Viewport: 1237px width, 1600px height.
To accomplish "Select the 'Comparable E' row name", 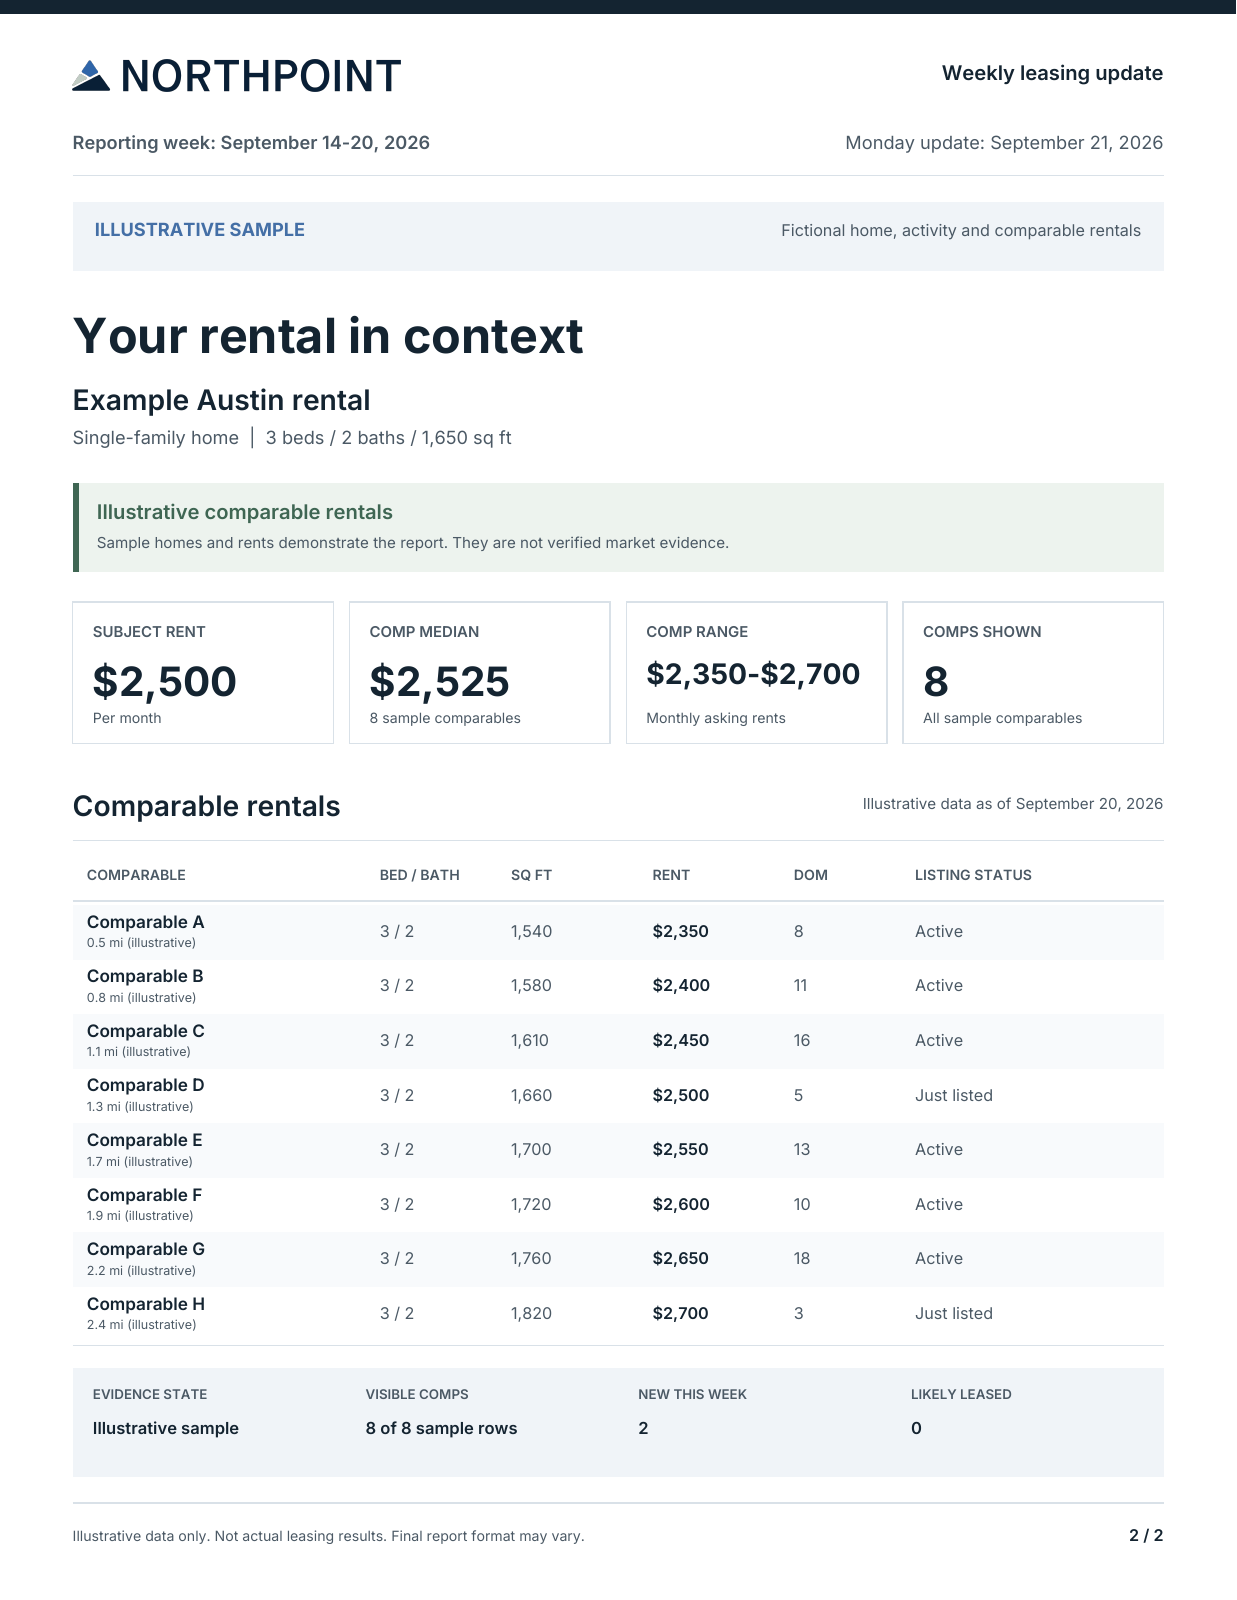I will 145,1140.
